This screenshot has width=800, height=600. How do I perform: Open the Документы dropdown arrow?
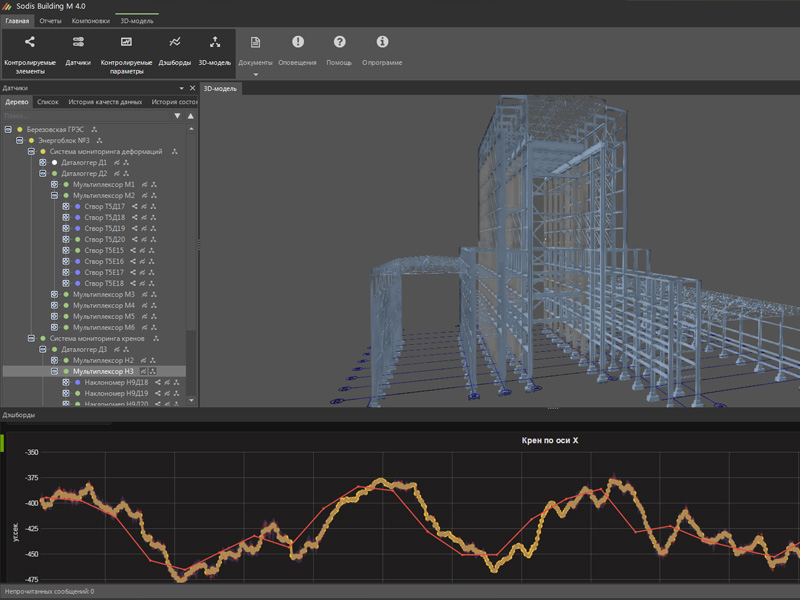point(256,75)
